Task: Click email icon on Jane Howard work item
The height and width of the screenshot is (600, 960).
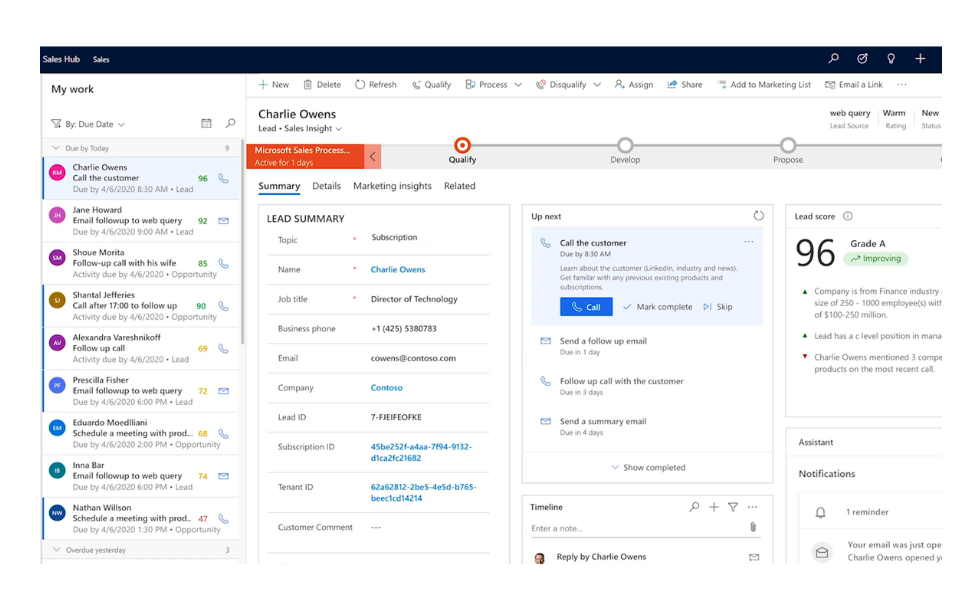Action: point(223,221)
